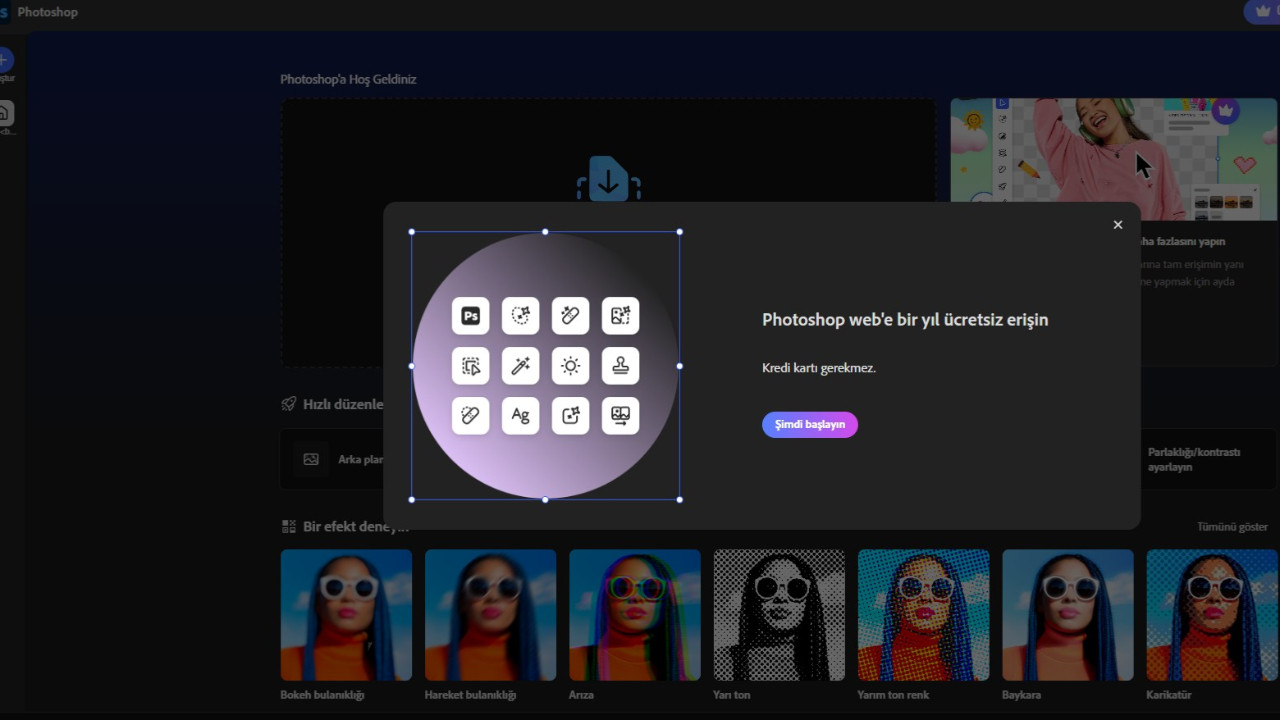Click the dashed circle sparkle selection tile

tap(520, 316)
